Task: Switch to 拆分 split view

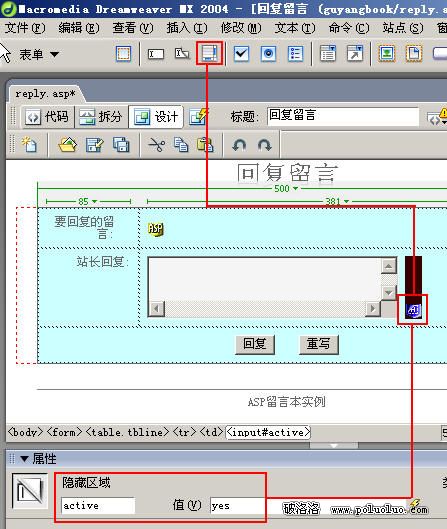Action: 101,117
